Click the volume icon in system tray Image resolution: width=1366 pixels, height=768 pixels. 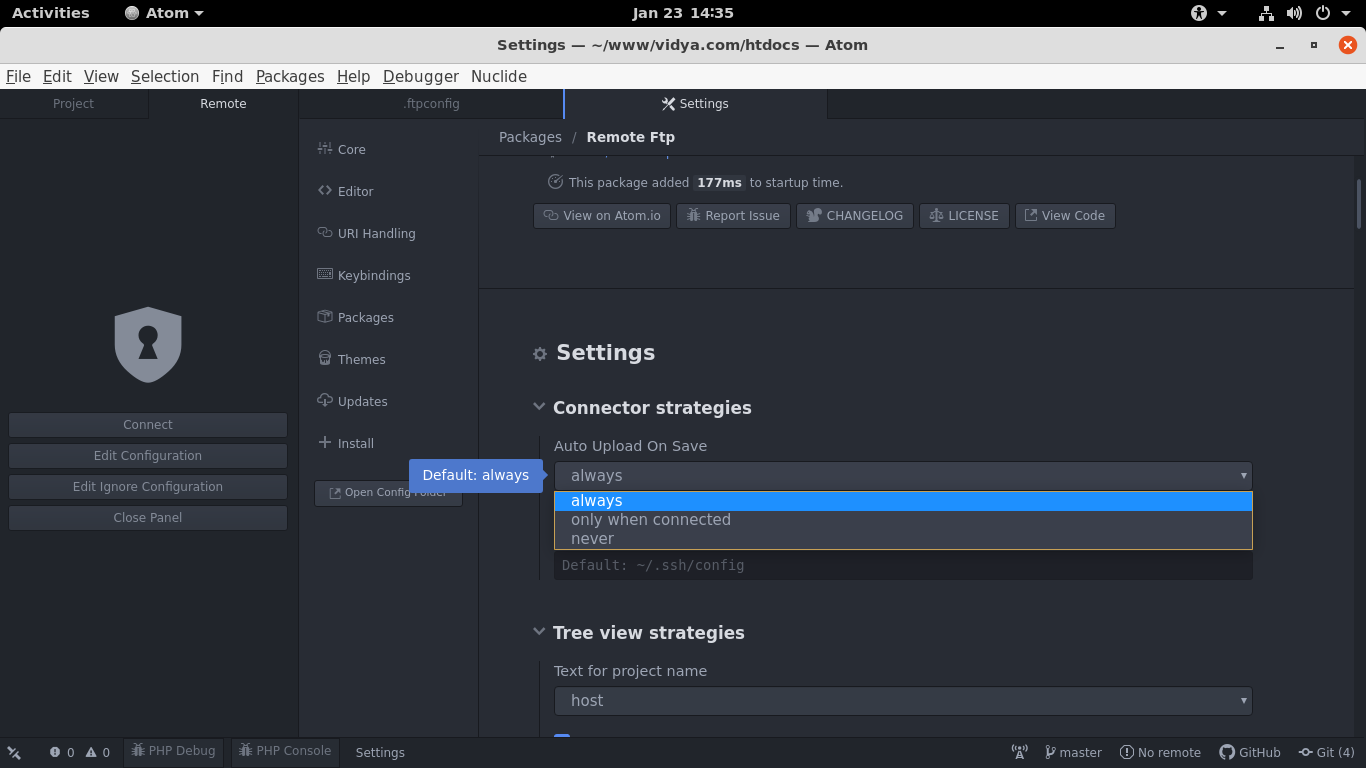(x=1294, y=13)
